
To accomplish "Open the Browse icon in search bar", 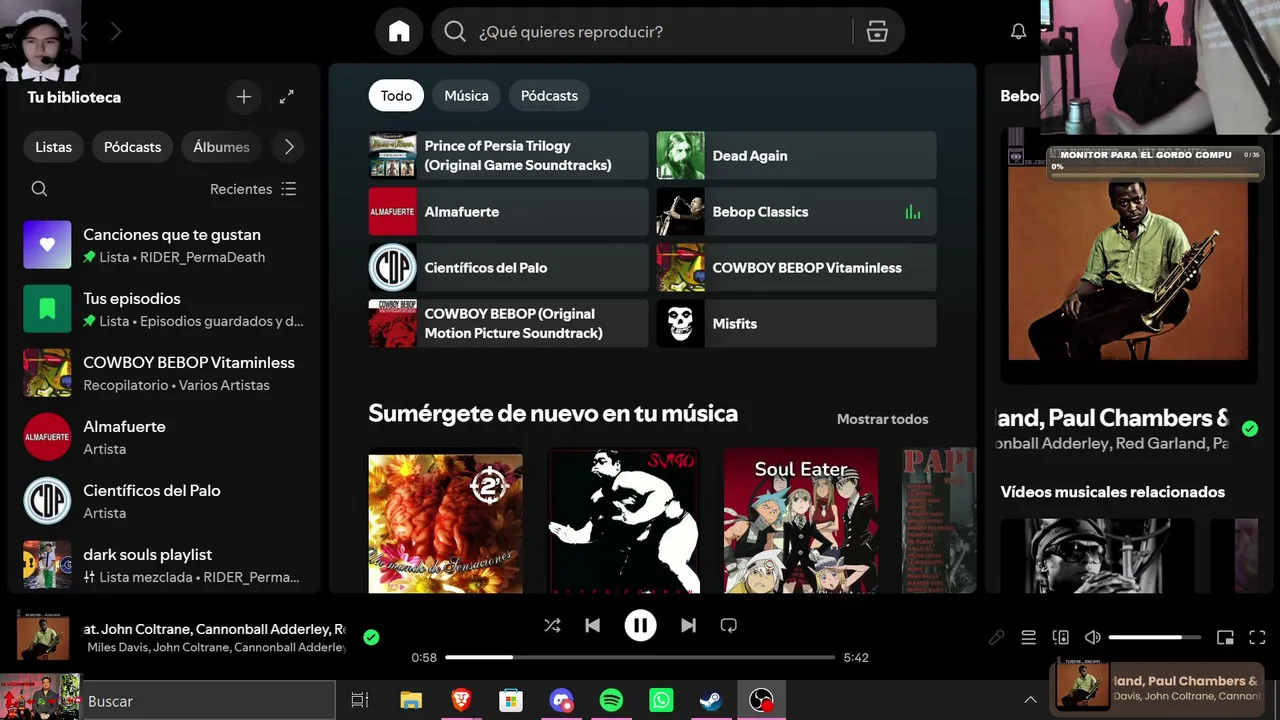I will (877, 32).
